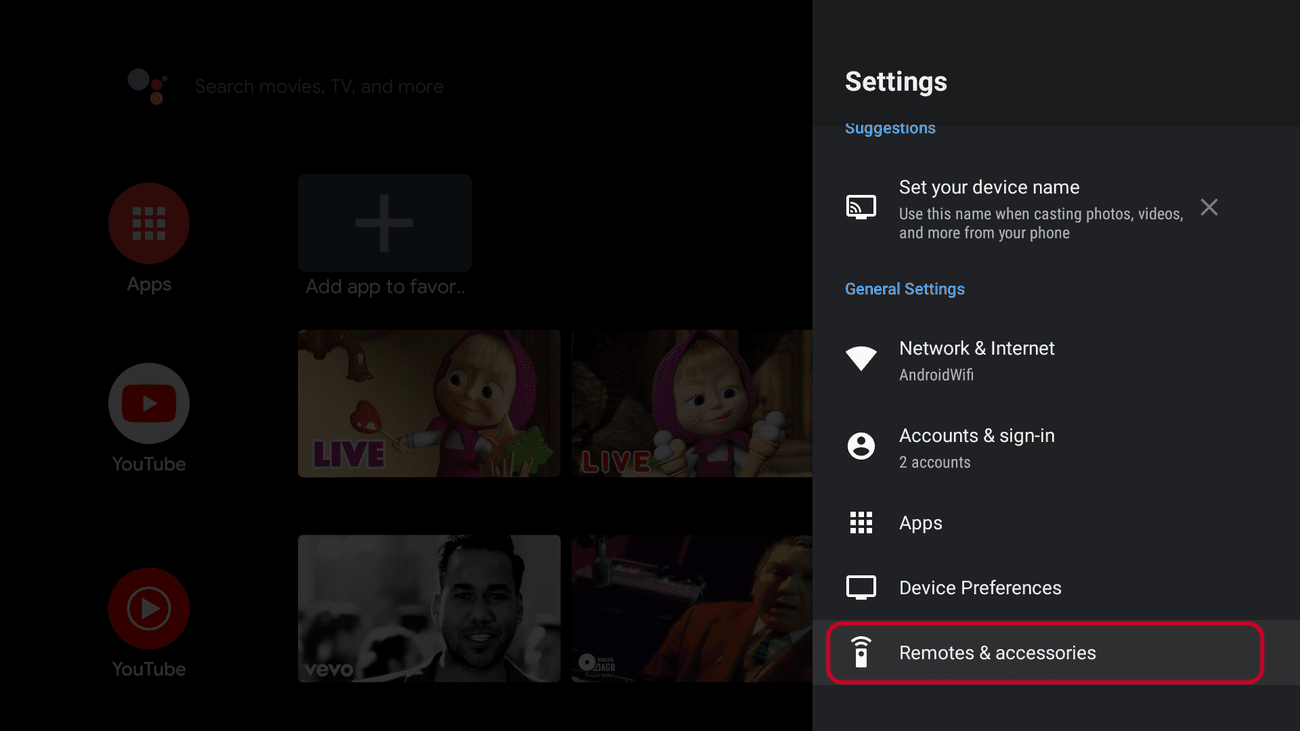Open the Device Preferences monitor icon

861,587
